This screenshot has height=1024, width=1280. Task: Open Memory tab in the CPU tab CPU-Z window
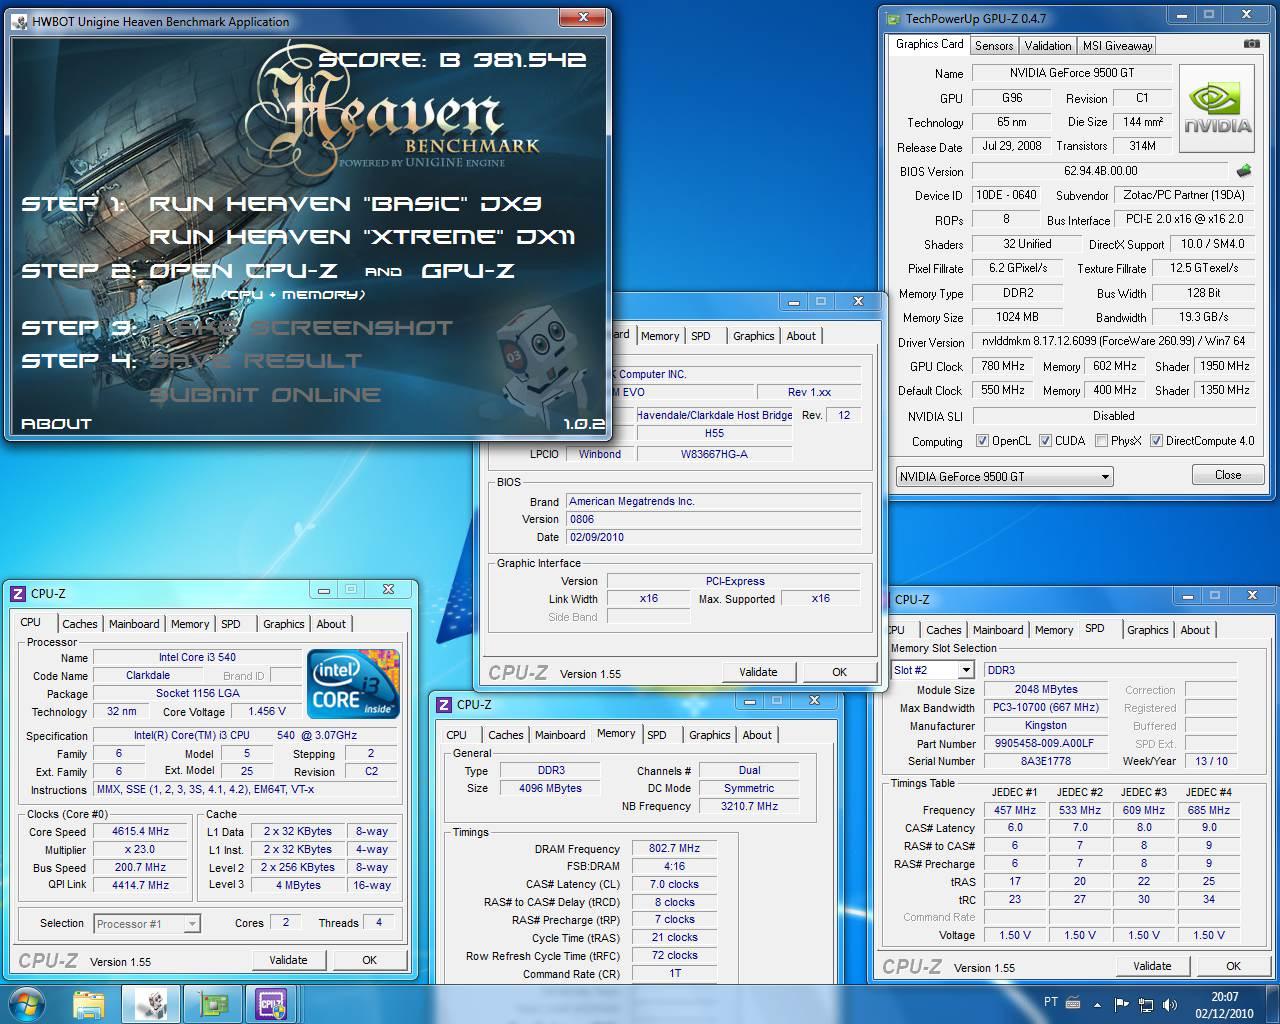coord(190,624)
